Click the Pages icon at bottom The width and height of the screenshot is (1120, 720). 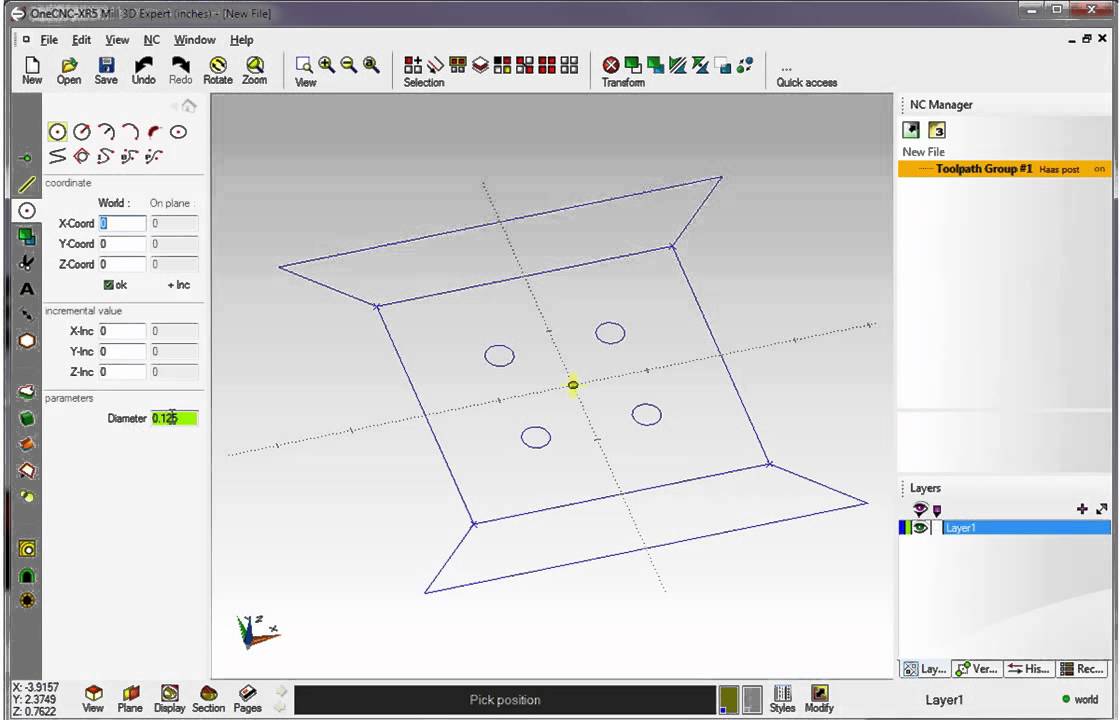(247, 699)
